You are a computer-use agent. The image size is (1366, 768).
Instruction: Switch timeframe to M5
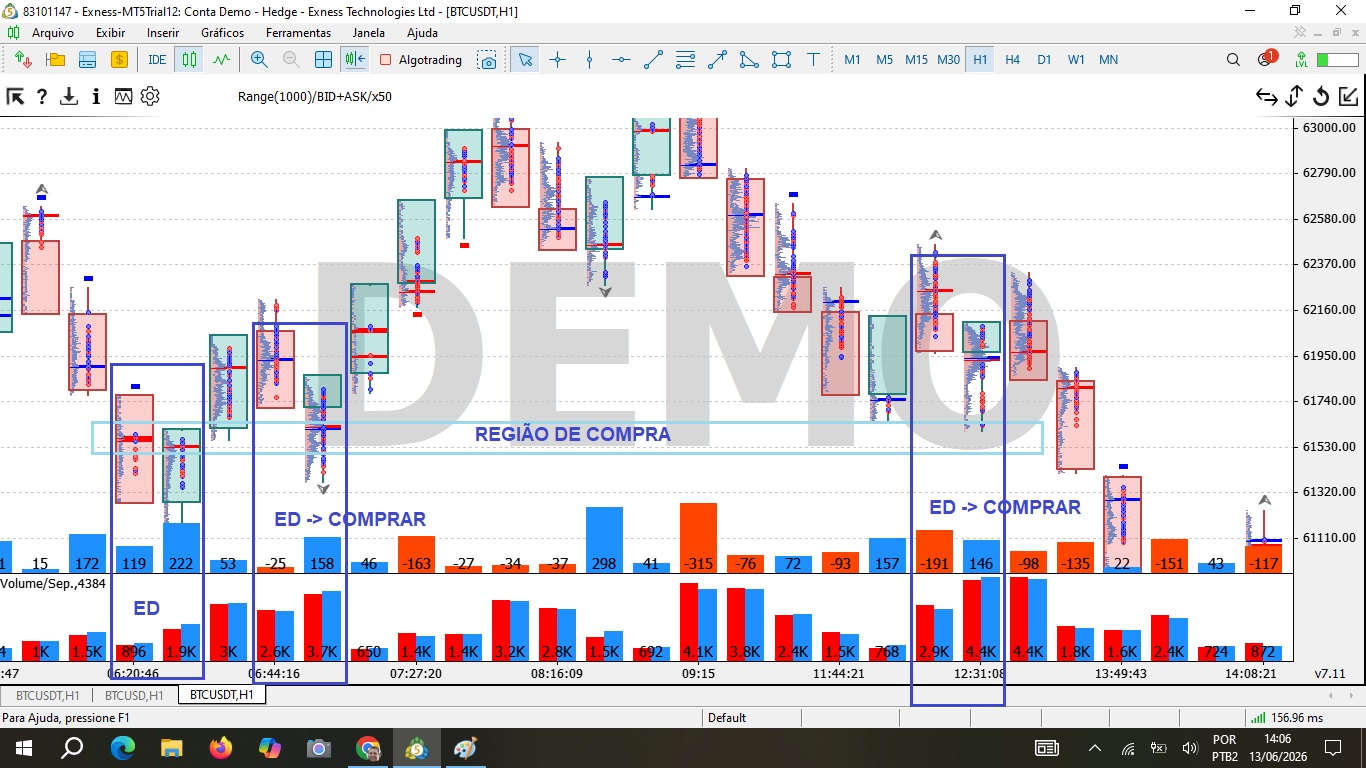tap(884, 59)
